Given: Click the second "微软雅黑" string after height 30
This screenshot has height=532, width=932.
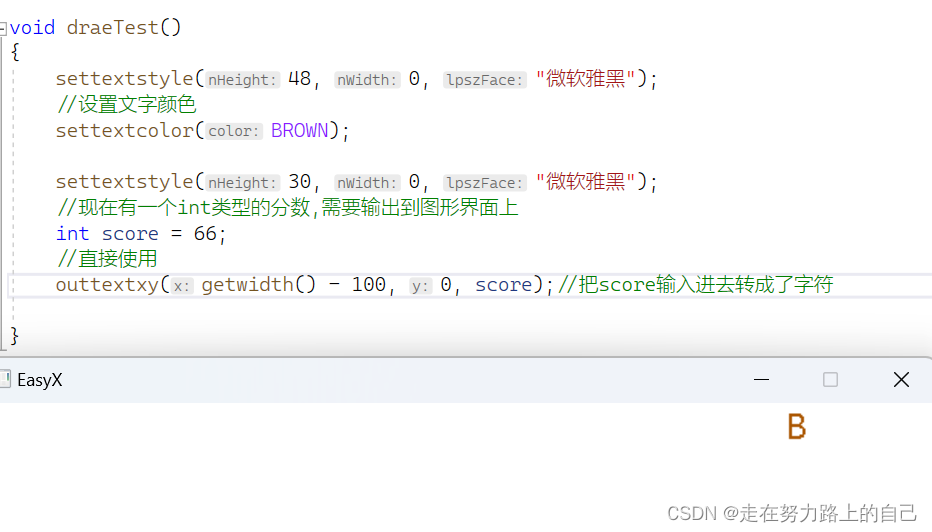Looking at the screenshot, I should tap(585, 181).
